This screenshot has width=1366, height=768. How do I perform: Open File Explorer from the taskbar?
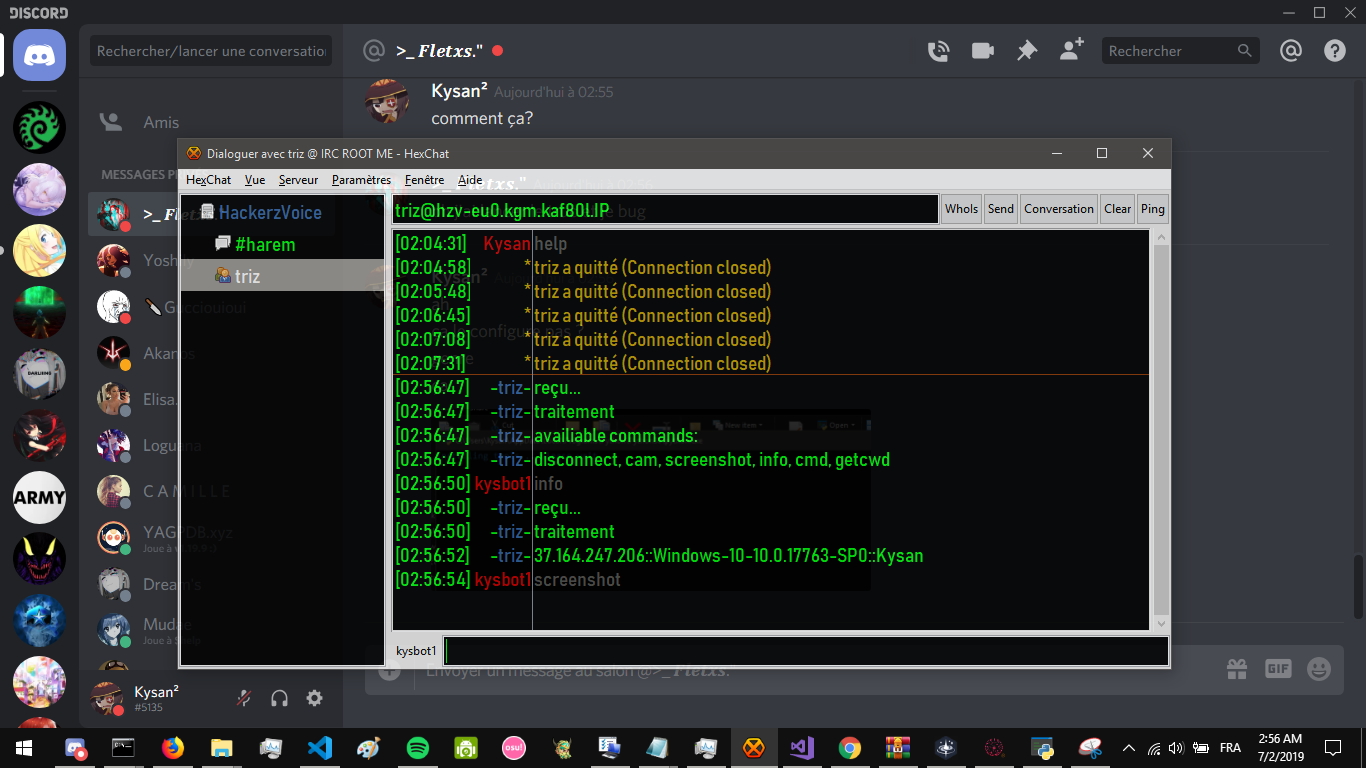point(222,748)
